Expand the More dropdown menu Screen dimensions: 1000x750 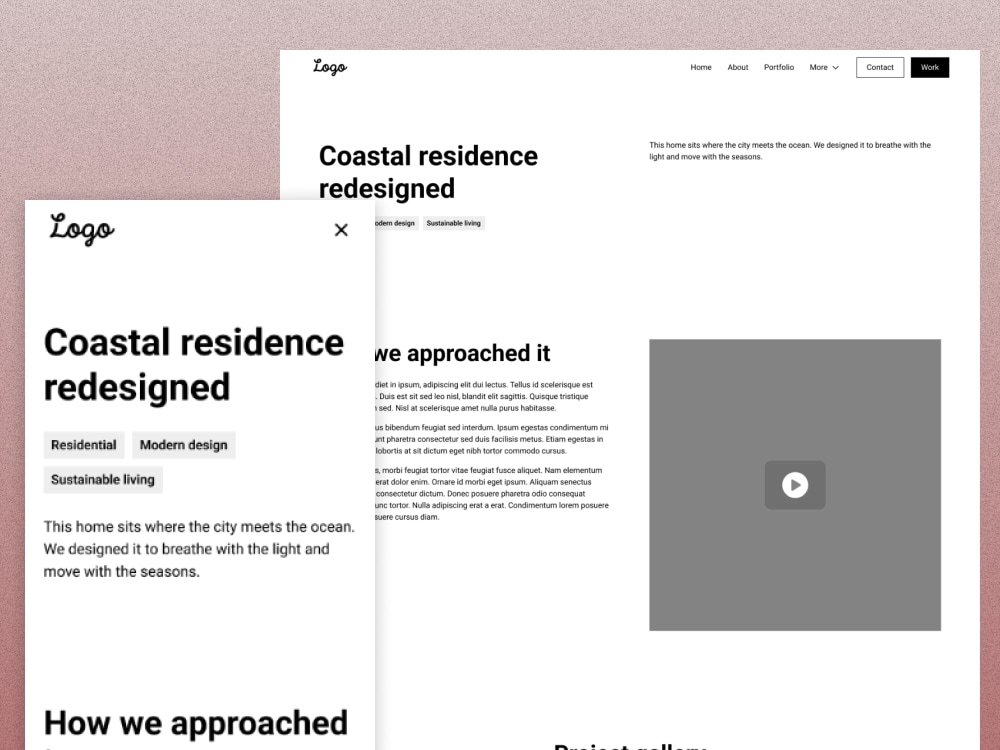(824, 67)
